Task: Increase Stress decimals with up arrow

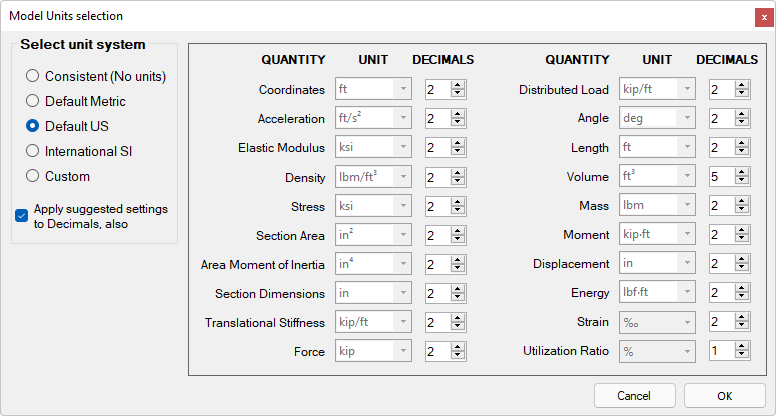Action: 457,202
